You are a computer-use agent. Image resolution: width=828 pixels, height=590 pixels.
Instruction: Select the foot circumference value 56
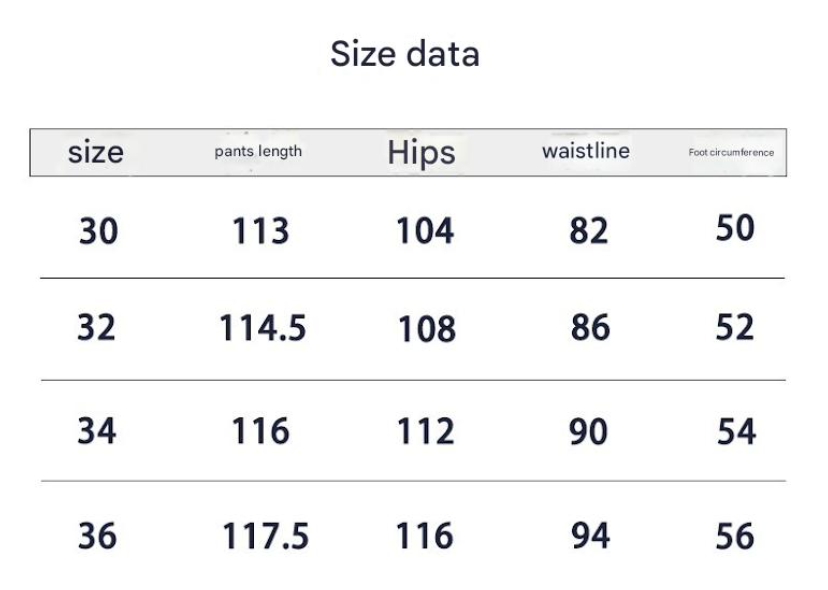click(735, 537)
